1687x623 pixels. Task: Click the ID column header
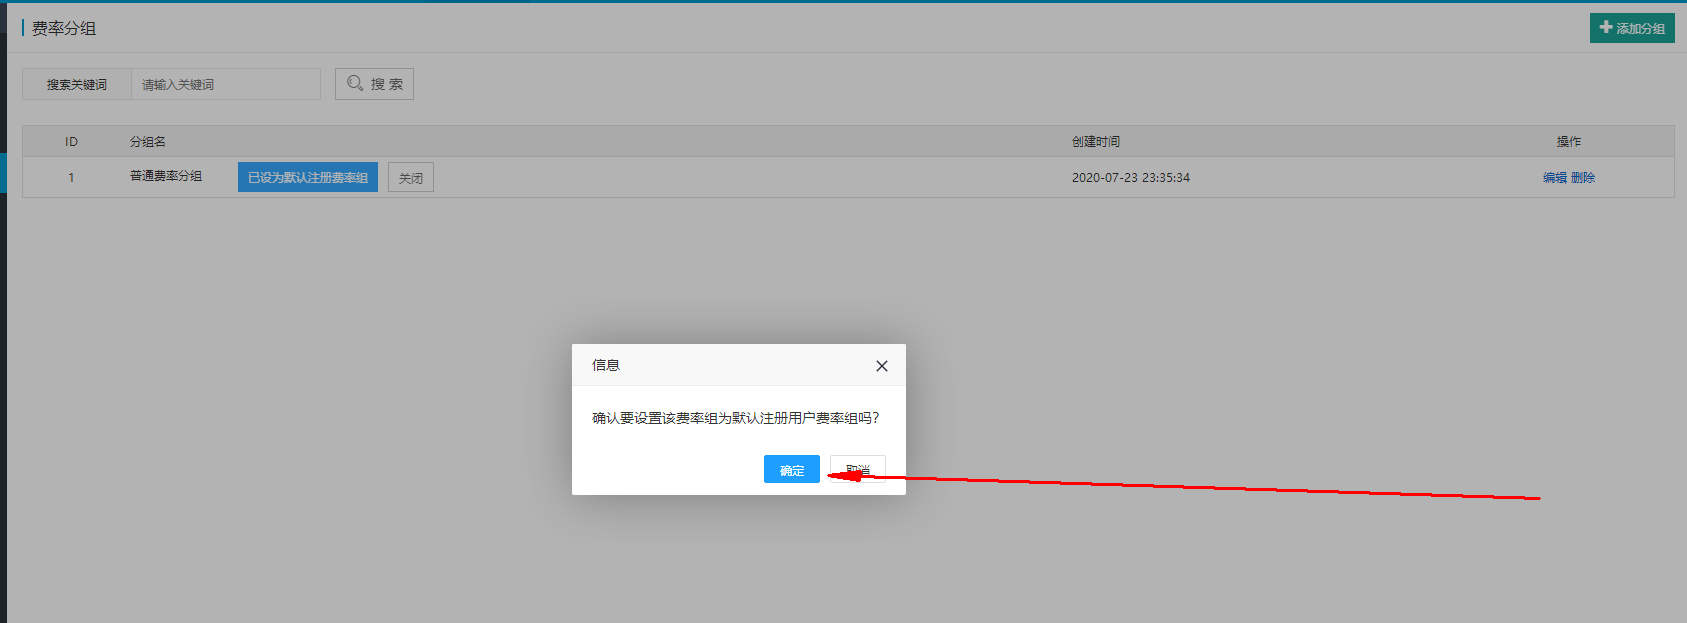pos(71,141)
